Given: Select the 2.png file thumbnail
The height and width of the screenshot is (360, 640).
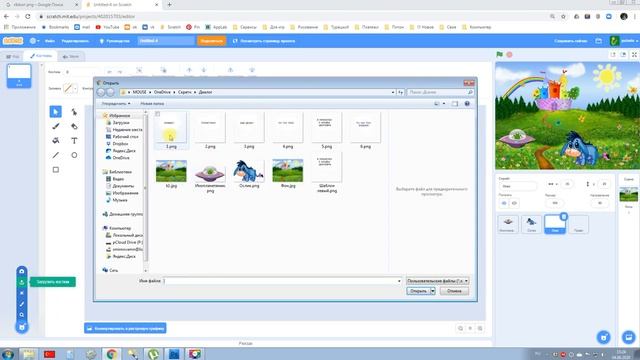Looking at the screenshot, I should pos(210,131).
